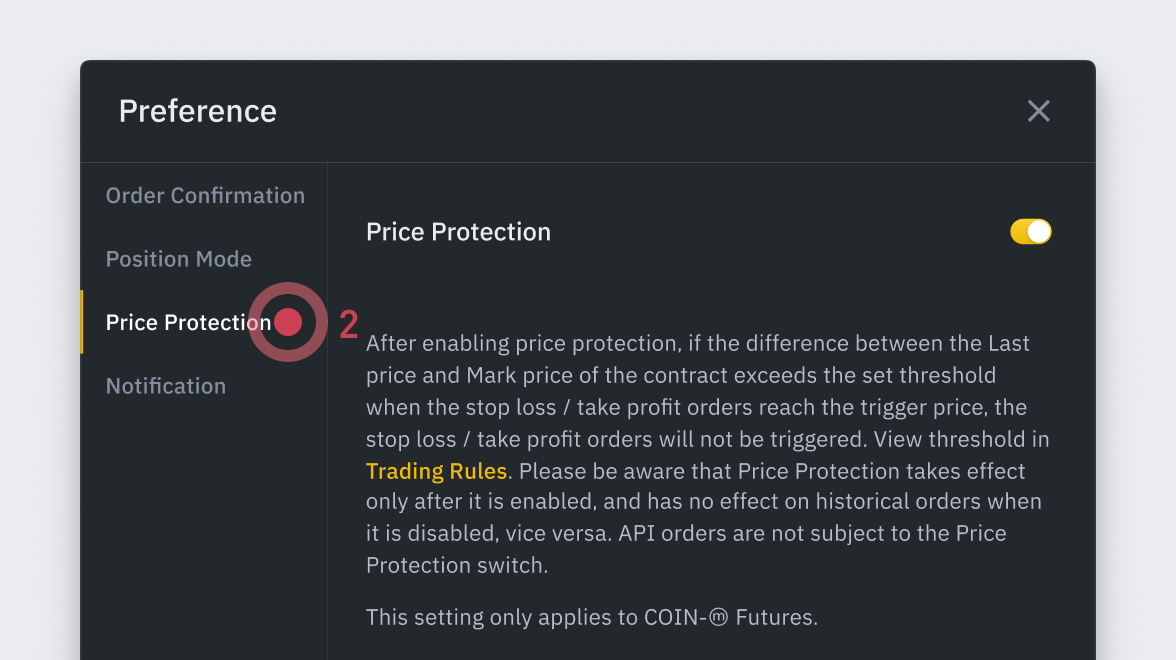
Task: Disable the Price Protection toggle switch
Action: pos(1031,232)
